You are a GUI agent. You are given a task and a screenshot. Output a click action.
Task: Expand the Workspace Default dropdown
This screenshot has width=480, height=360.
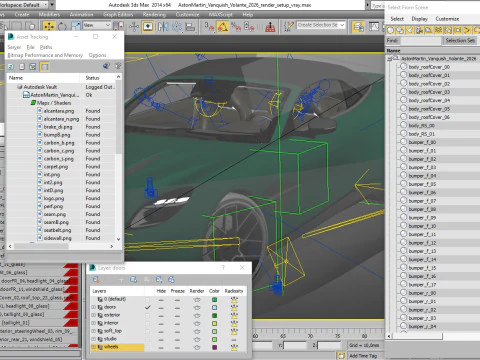(27, 5)
